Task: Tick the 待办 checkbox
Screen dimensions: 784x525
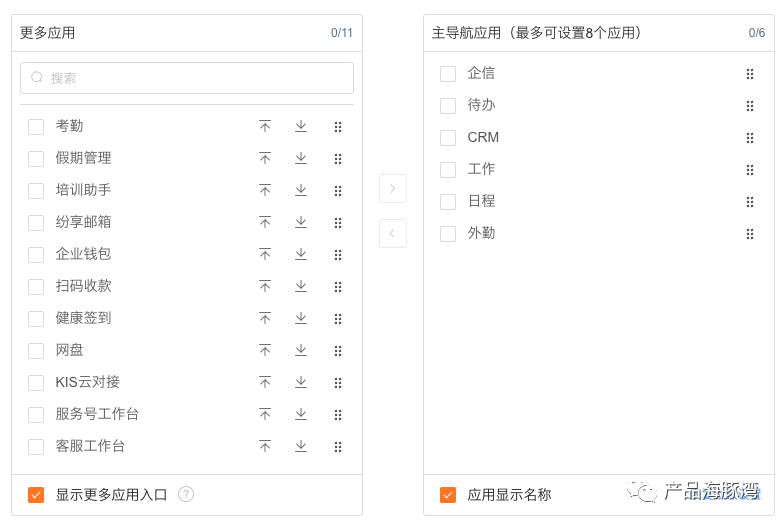Action: (448, 106)
